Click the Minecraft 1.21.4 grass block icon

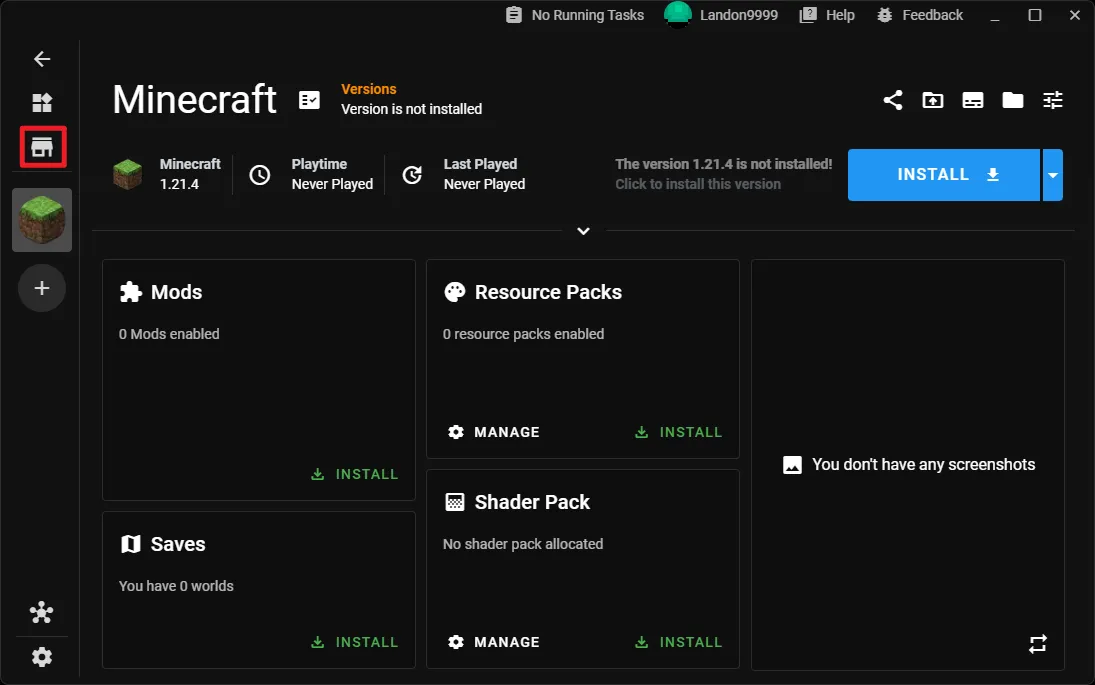(127, 174)
